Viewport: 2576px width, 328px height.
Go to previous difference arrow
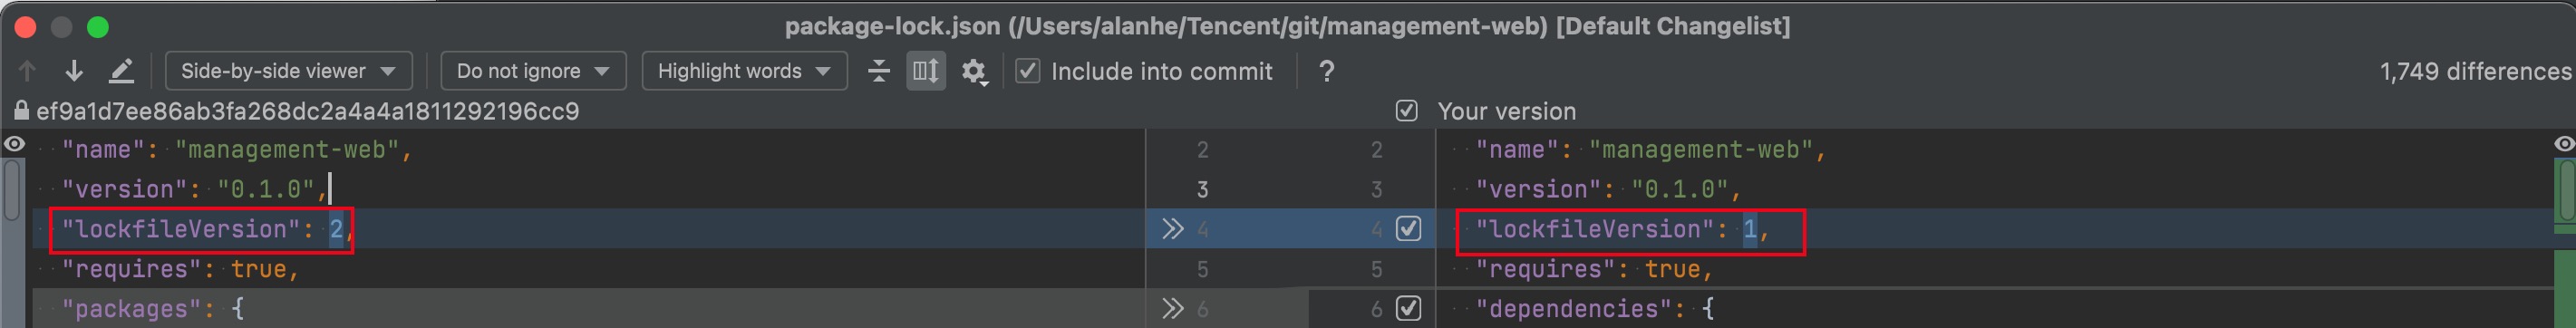coord(27,71)
